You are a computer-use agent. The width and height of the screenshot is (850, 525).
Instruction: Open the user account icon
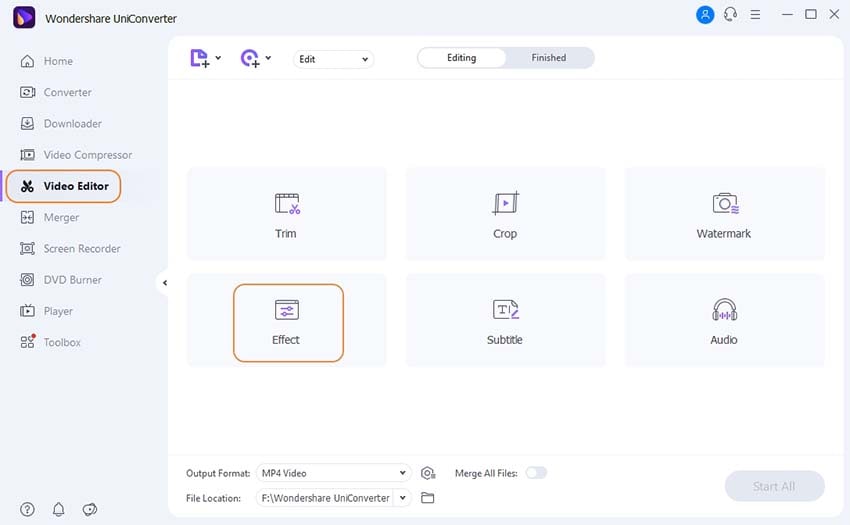point(705,15)
